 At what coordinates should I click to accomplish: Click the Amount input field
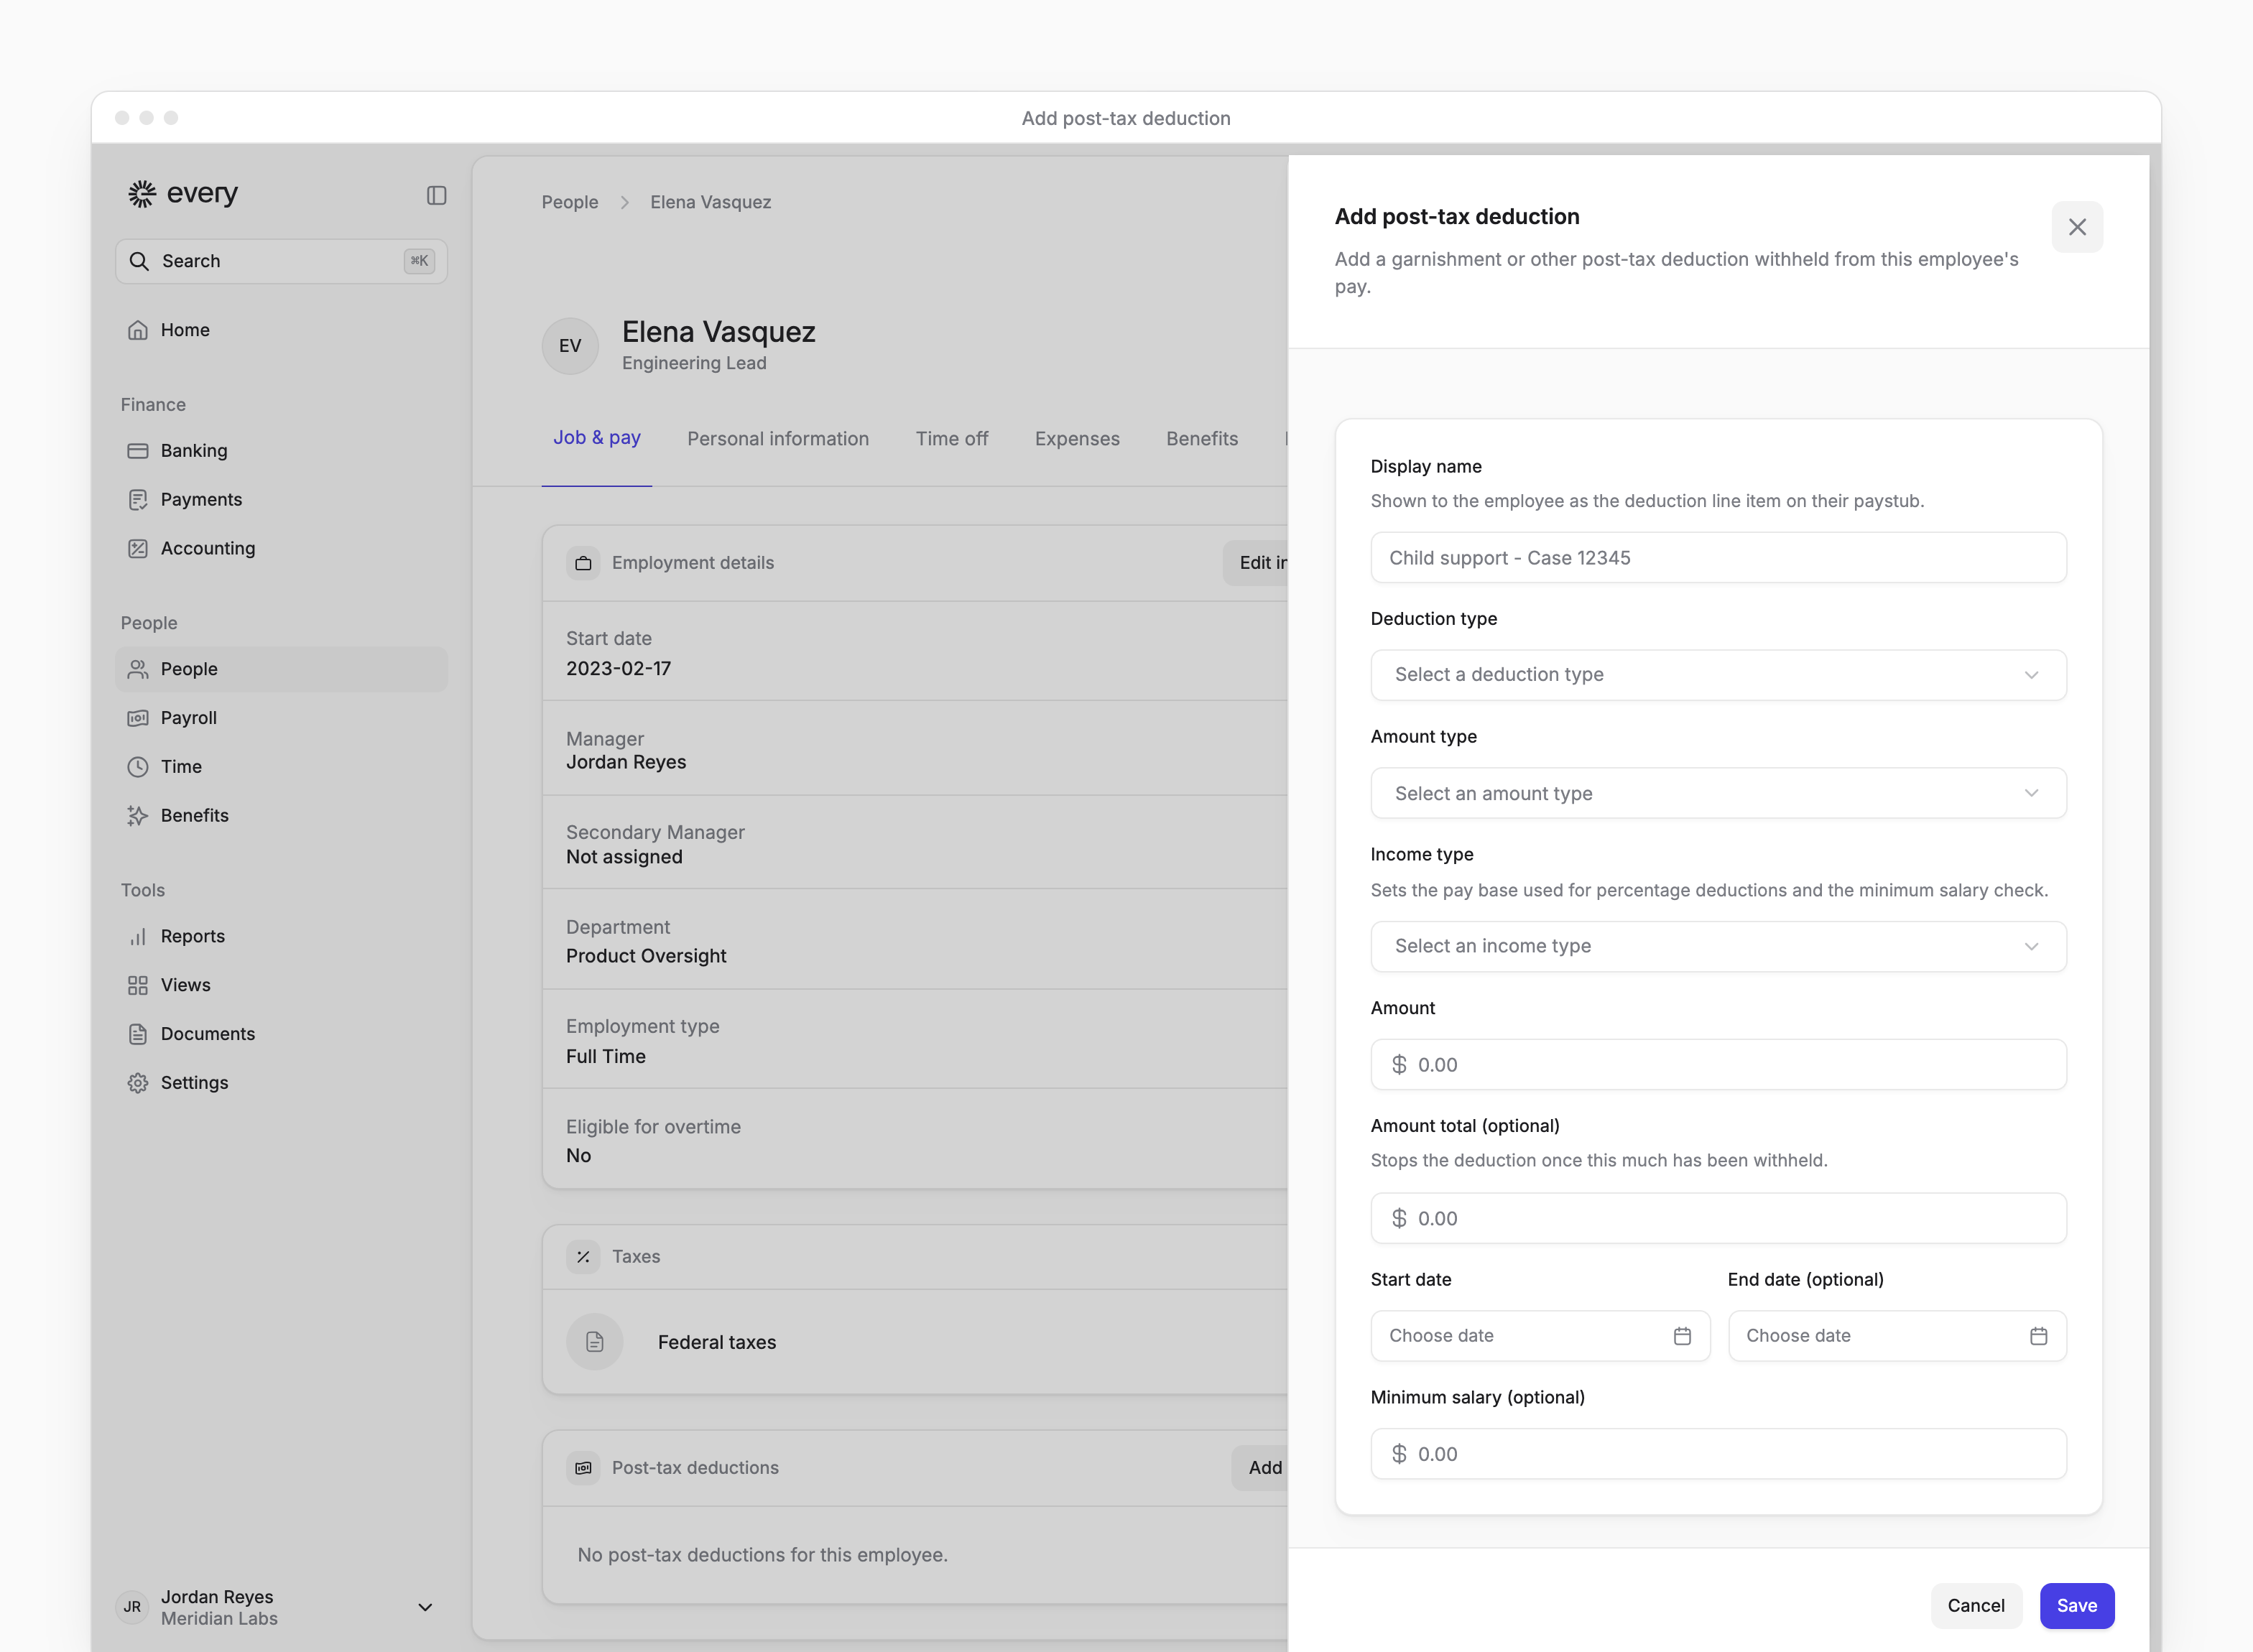point(1718,1065)
